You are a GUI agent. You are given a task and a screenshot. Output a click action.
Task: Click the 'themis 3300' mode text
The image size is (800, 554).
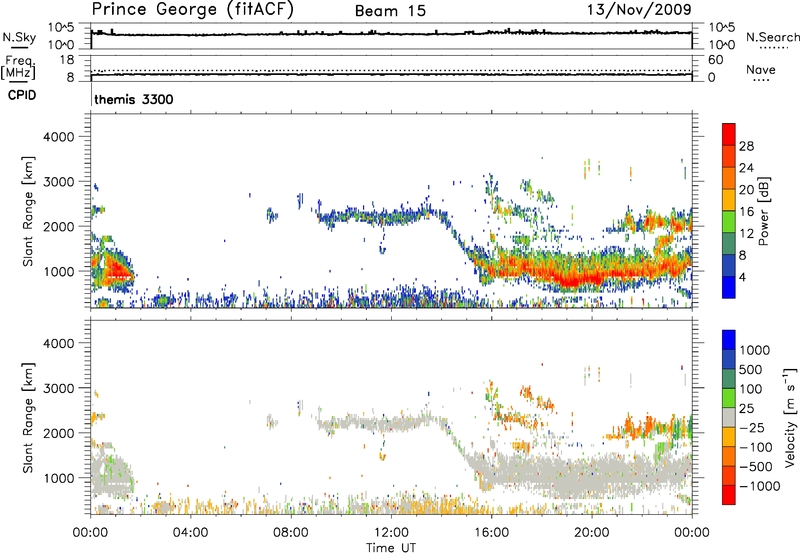point(134,99)
